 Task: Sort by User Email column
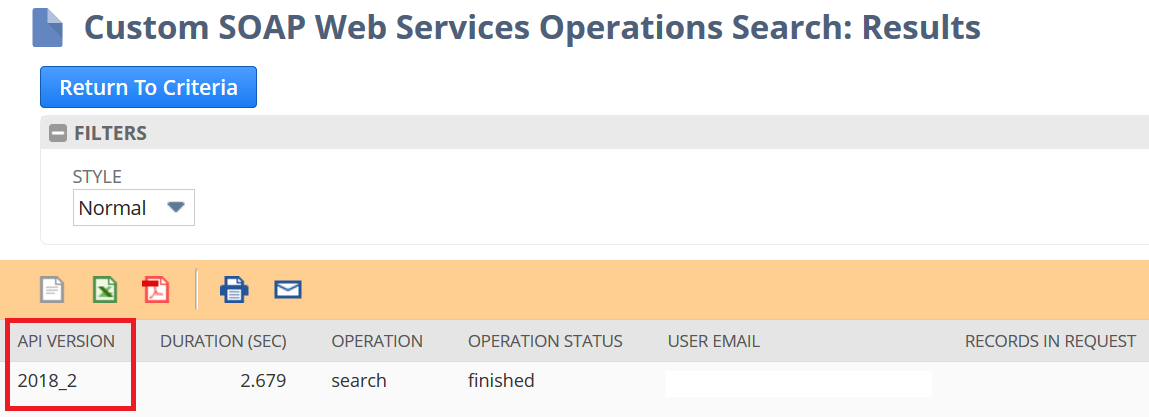point(714,341)
